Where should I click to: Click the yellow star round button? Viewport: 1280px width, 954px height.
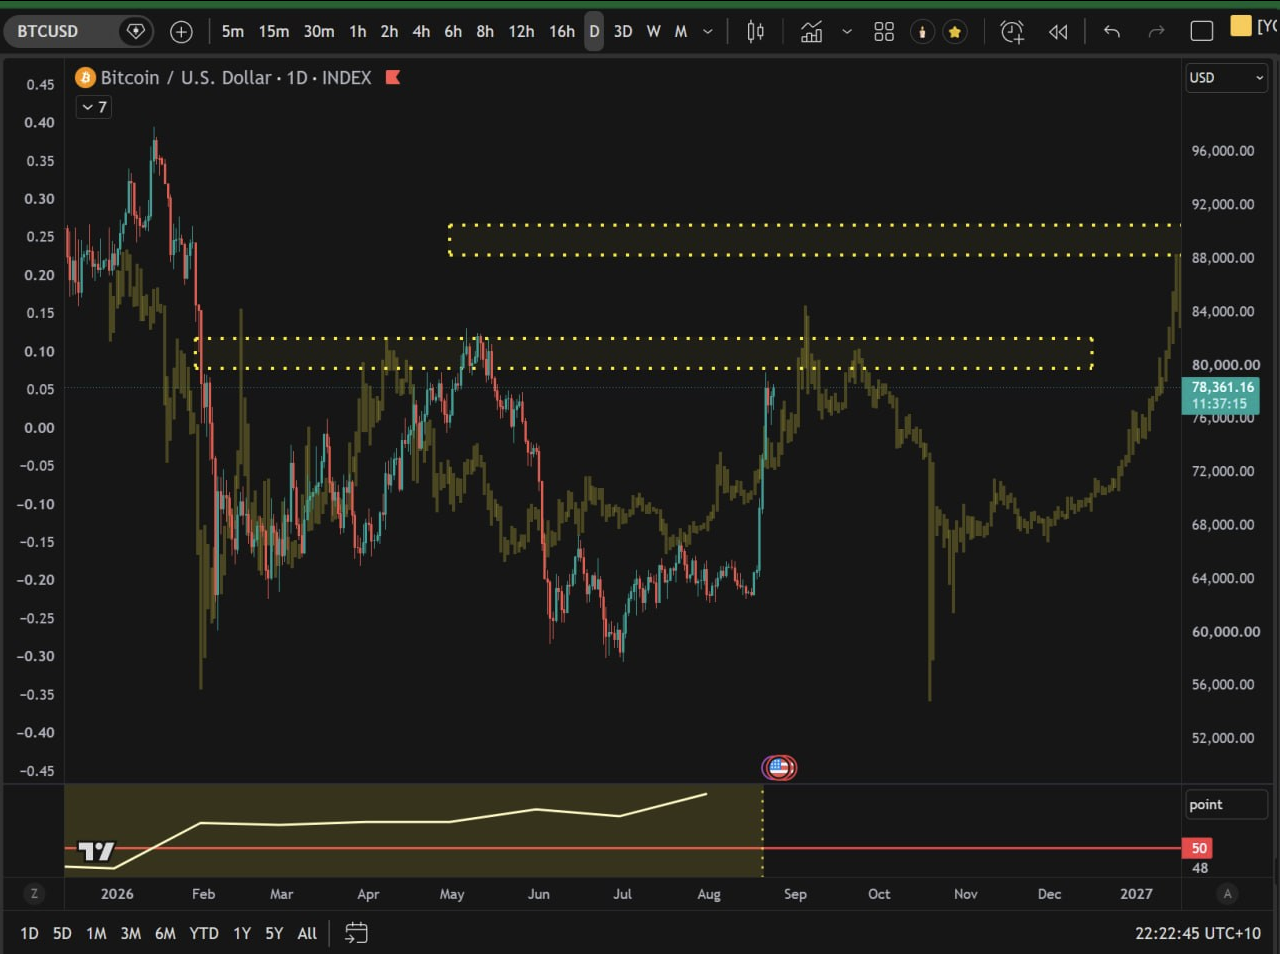[955, 32]
